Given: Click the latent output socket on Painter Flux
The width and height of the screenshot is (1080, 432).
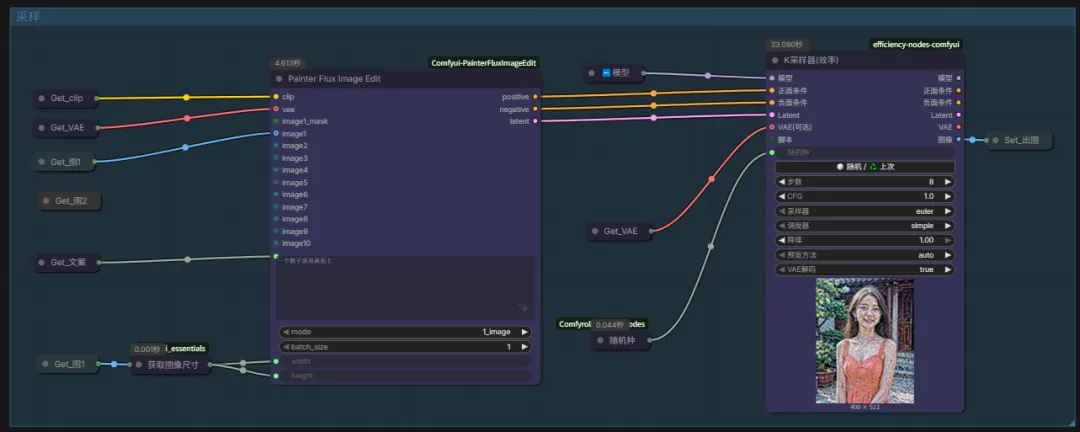Looking at the screenshot, I should (536, 121).
